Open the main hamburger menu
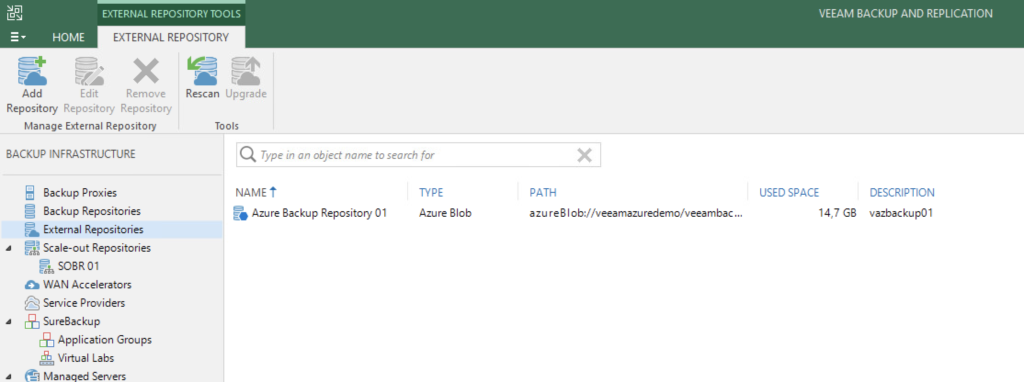 point(18,37)
